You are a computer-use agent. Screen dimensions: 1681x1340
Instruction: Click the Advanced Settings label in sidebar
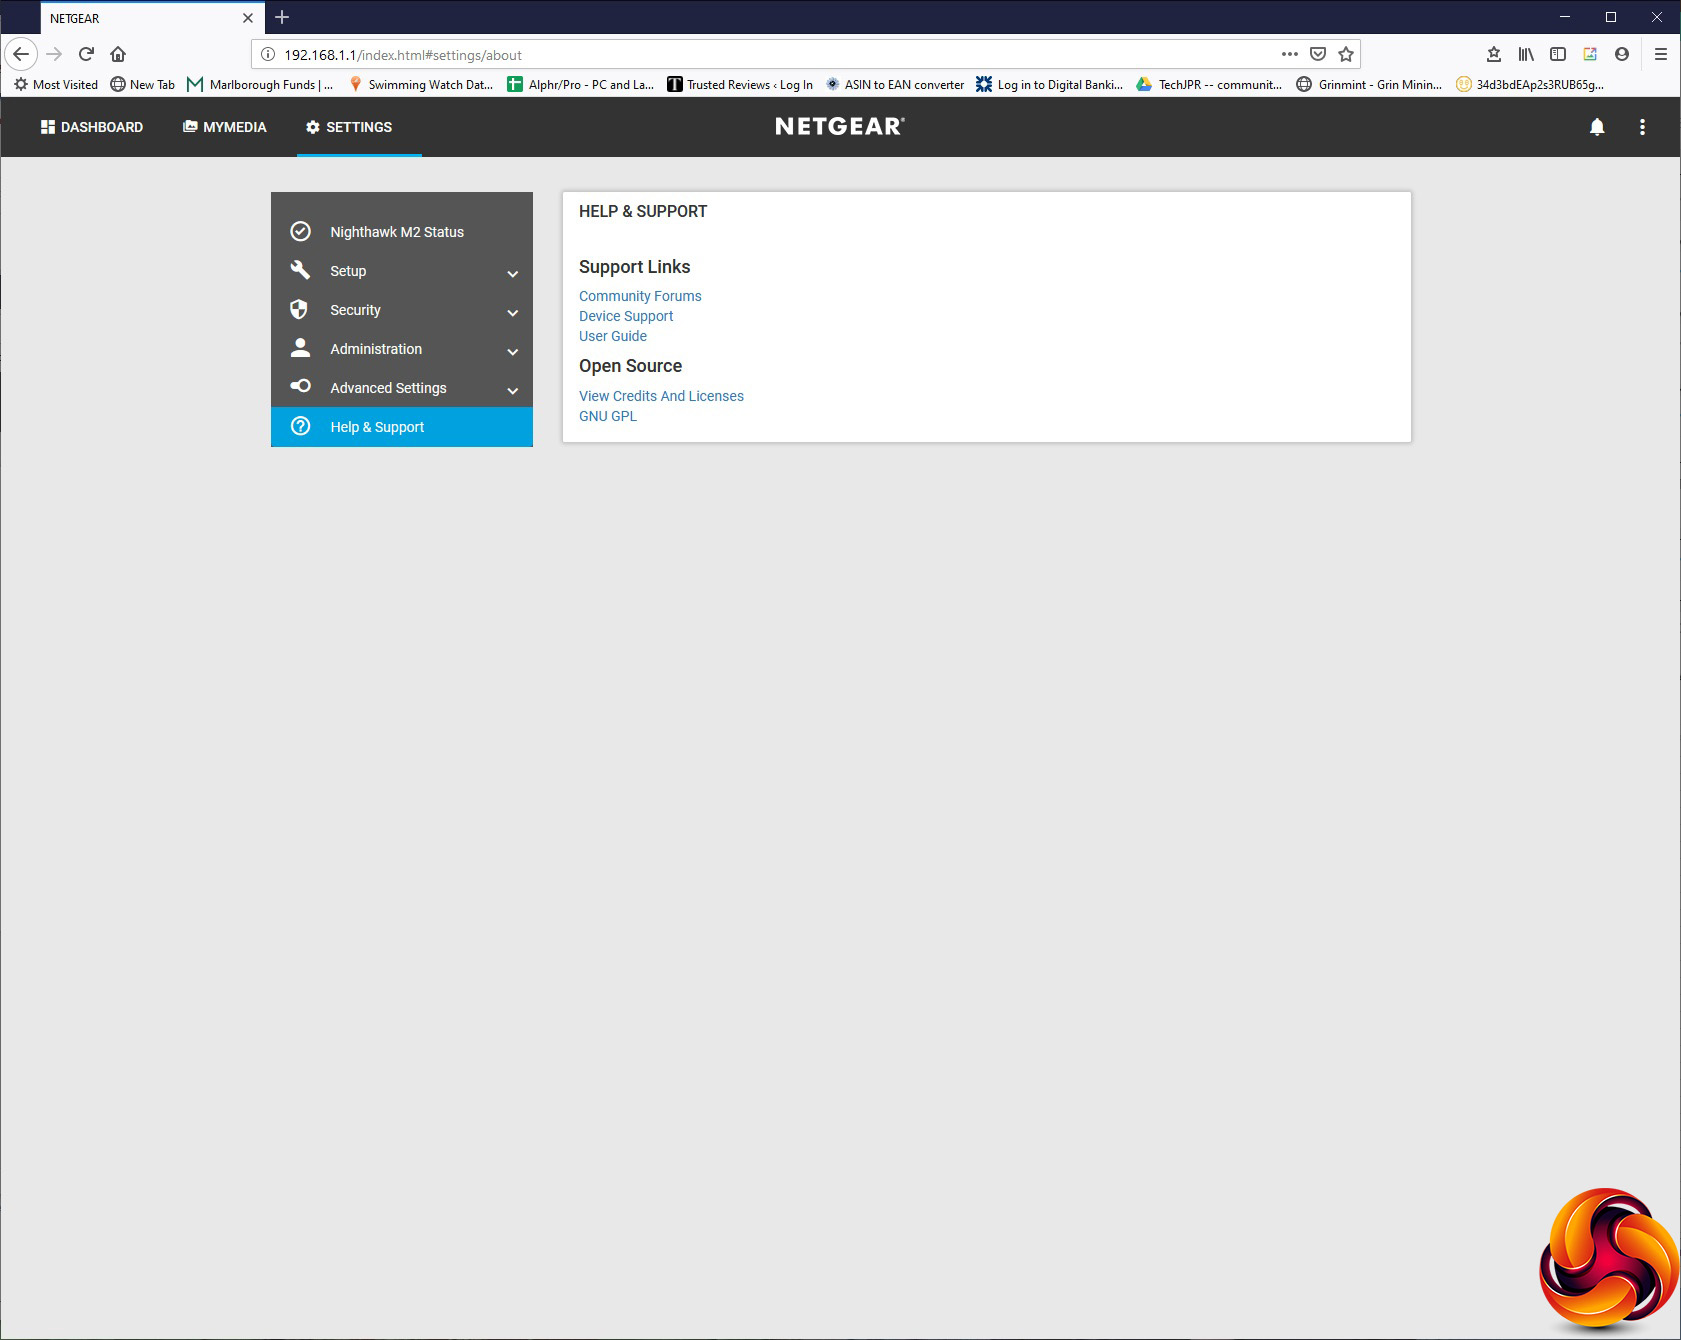coord(388,388)
